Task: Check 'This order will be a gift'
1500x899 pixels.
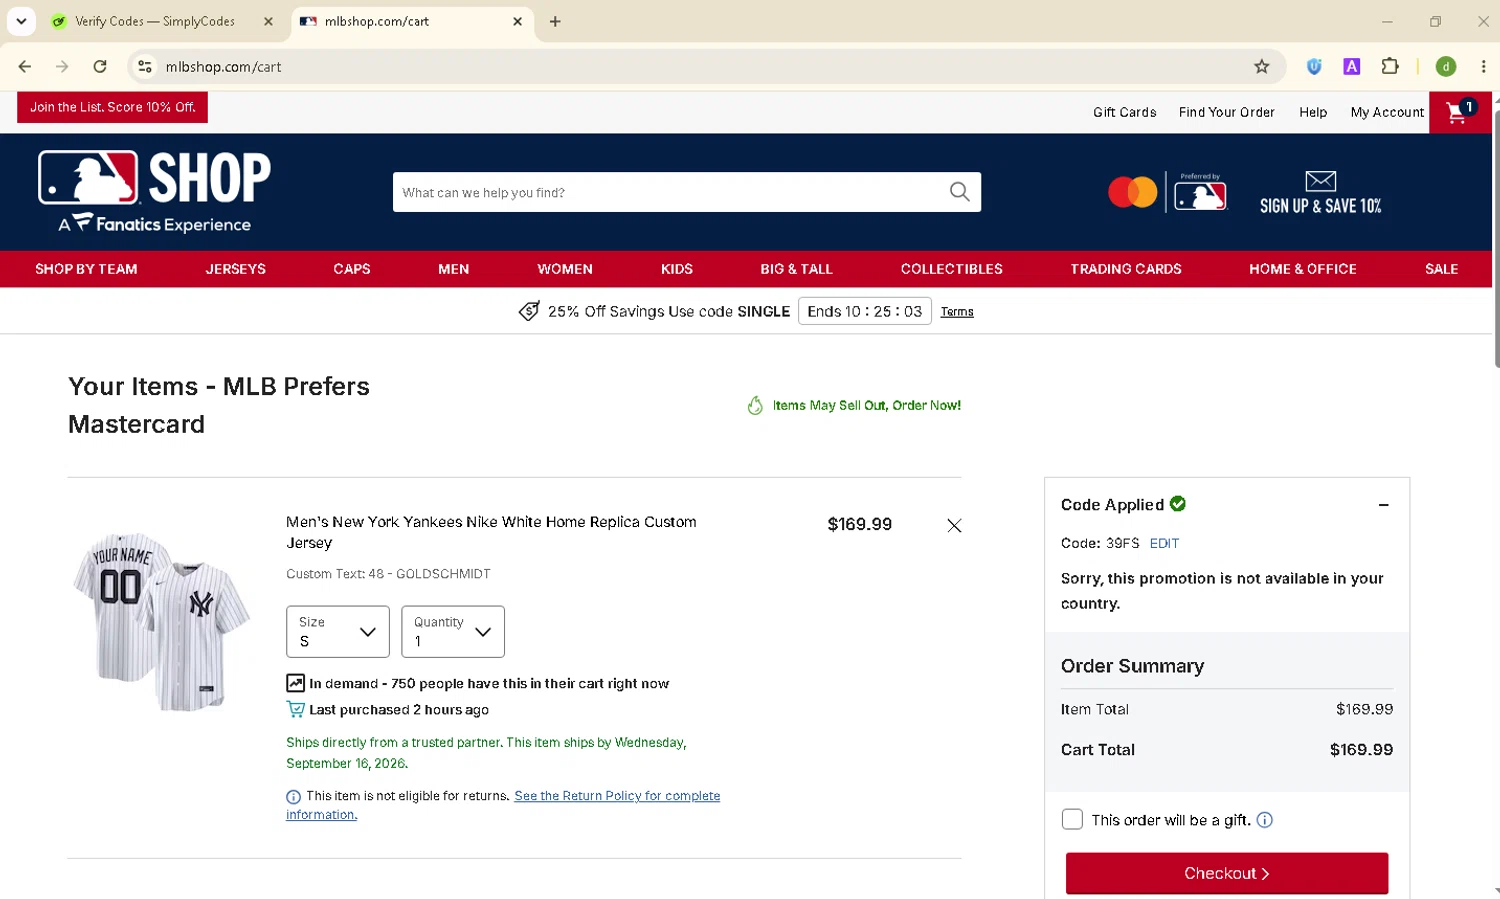Action: (1072, 820)
